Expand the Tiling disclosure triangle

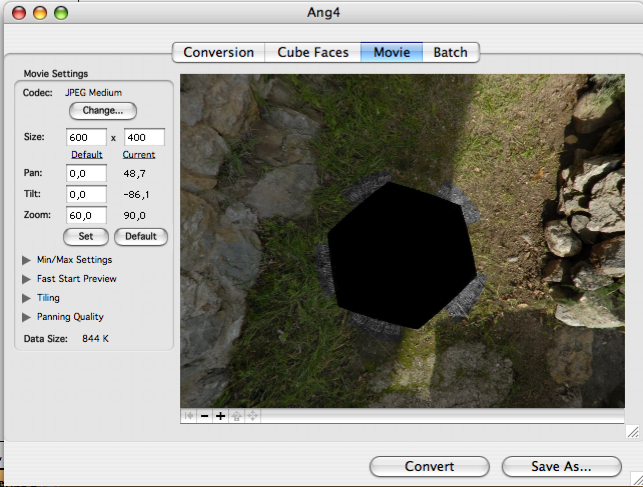[x=26, y=298]
